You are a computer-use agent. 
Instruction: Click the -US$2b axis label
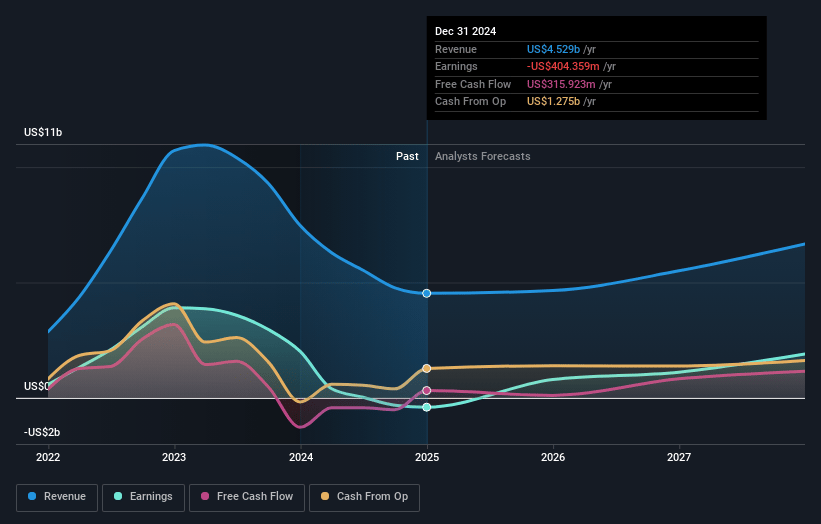point(42,432)
